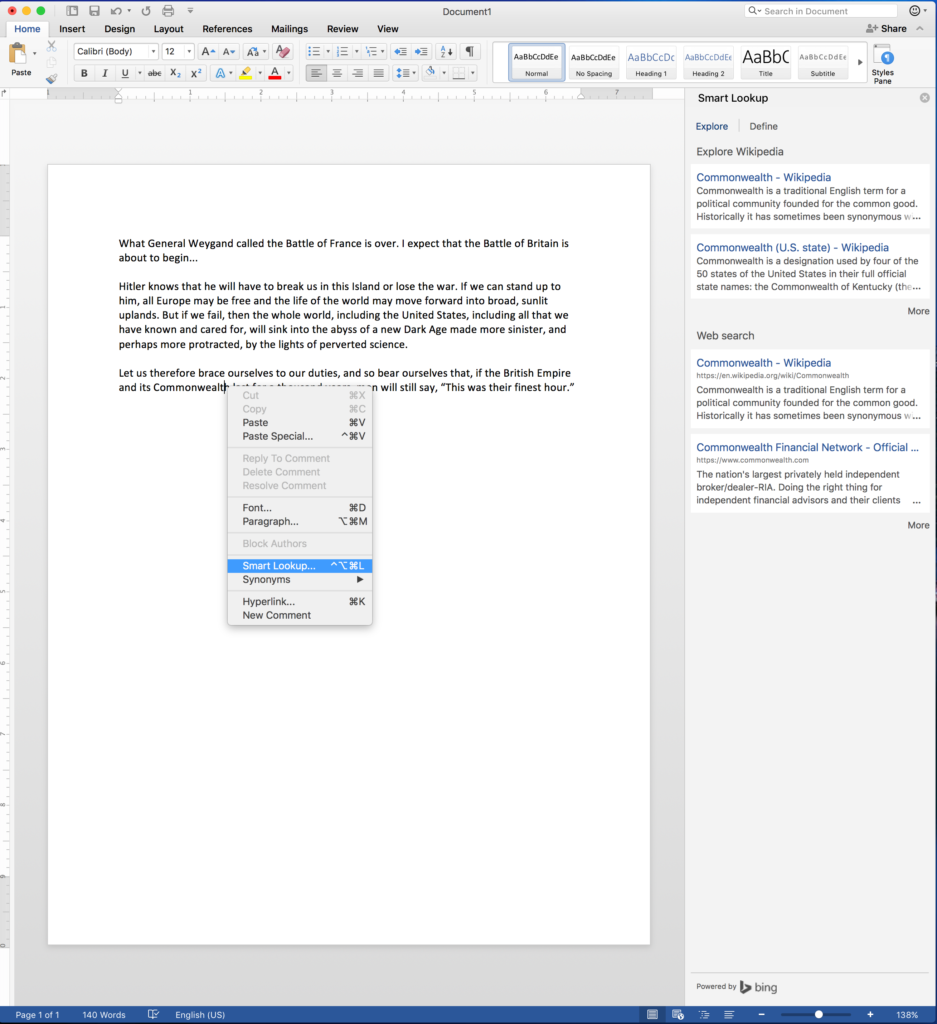Open the font size dropdown
Image resolution: width=937 pixels, height=1024 pixels.
point(189,52)
